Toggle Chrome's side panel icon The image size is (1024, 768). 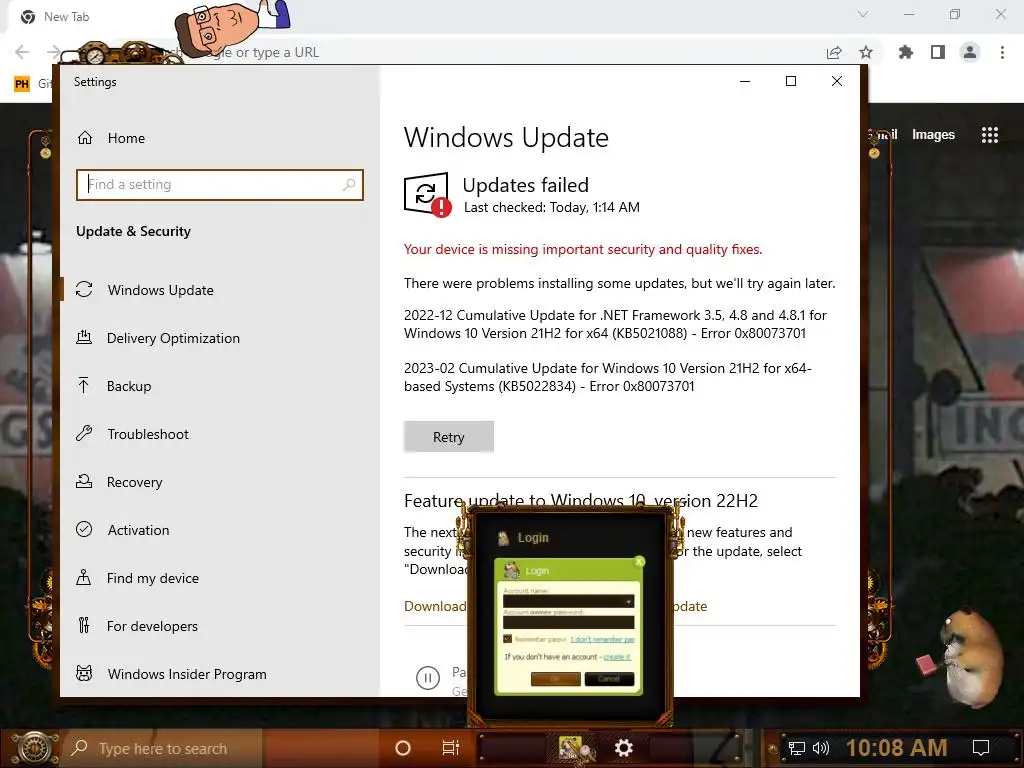[938, 52]
